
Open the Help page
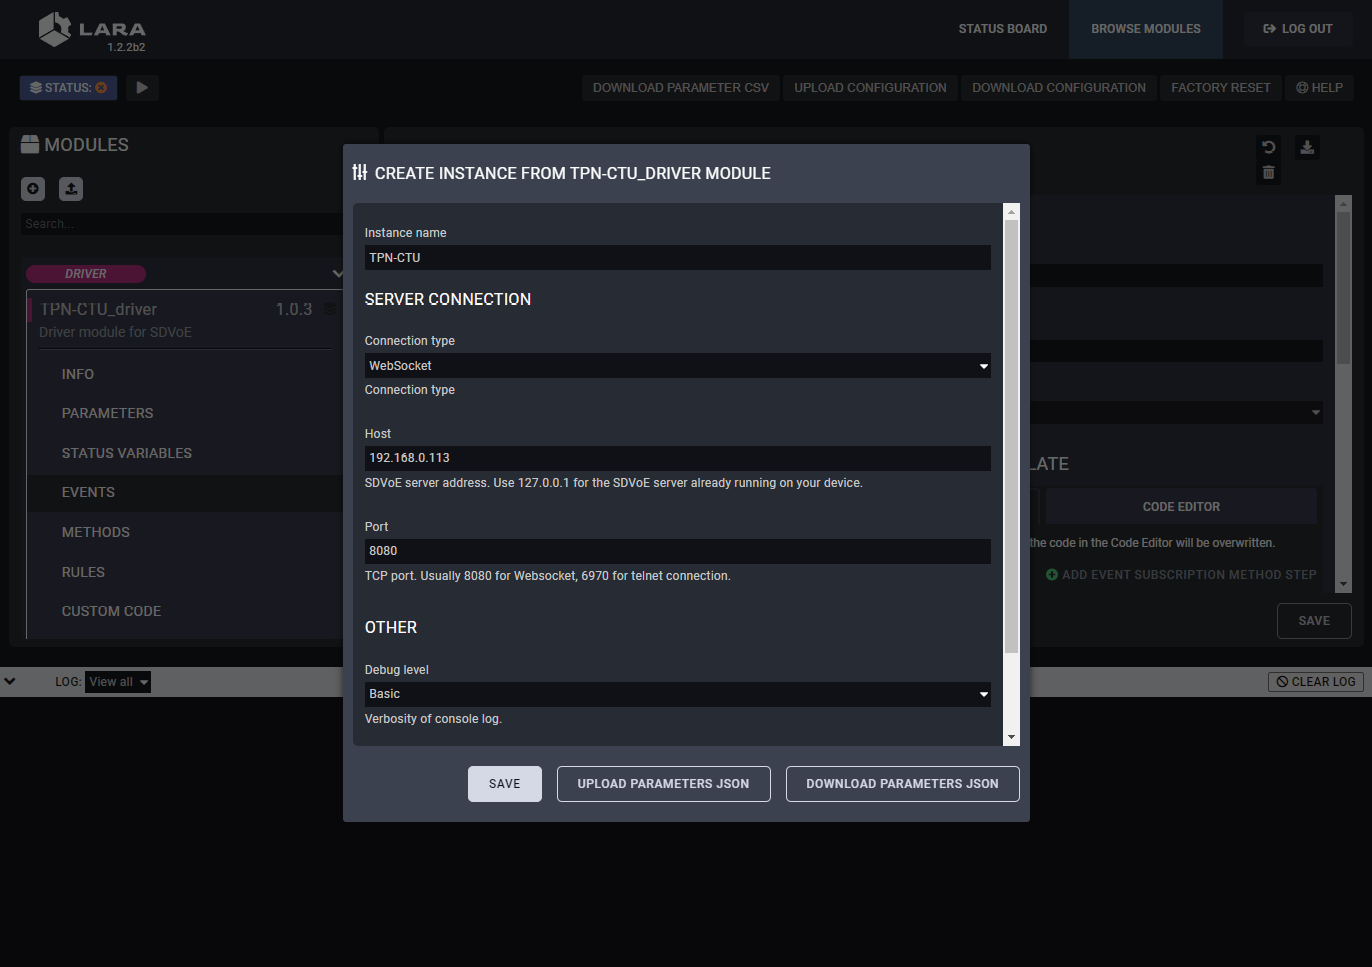(x=1319, y=88)
